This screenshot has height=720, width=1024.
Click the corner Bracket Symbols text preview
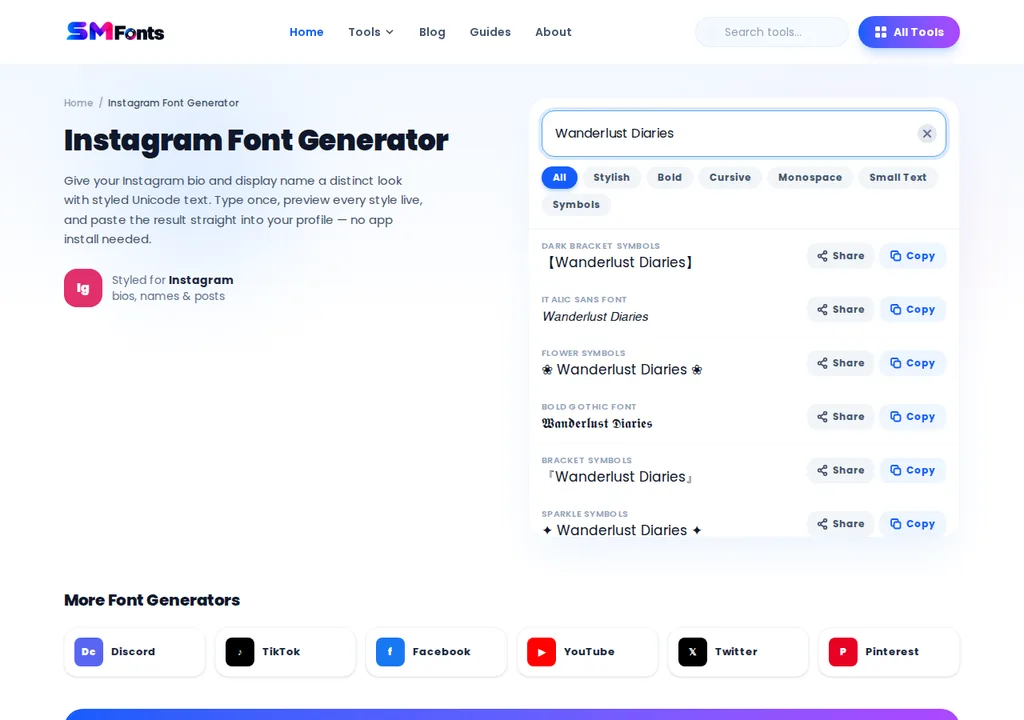pyautogui.click(x=619, y=477)
